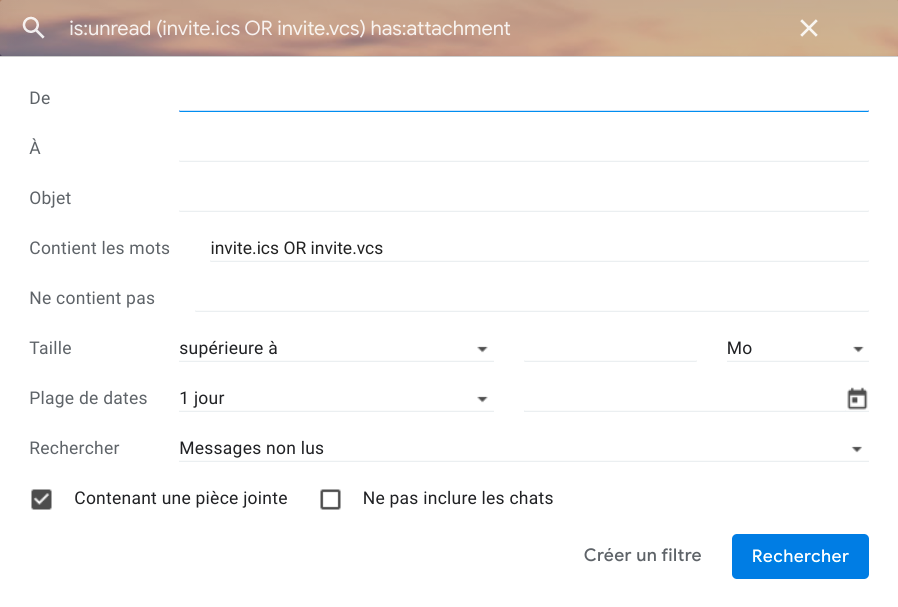898x607 pixels.
Task: Click the 'Plage de dates' label
Action: [x=88, y=398]
